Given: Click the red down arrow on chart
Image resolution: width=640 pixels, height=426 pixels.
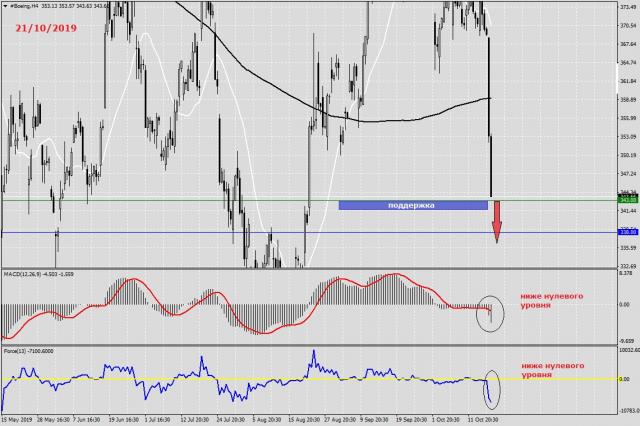Looking at the screenshot, I should click(496, 222).
